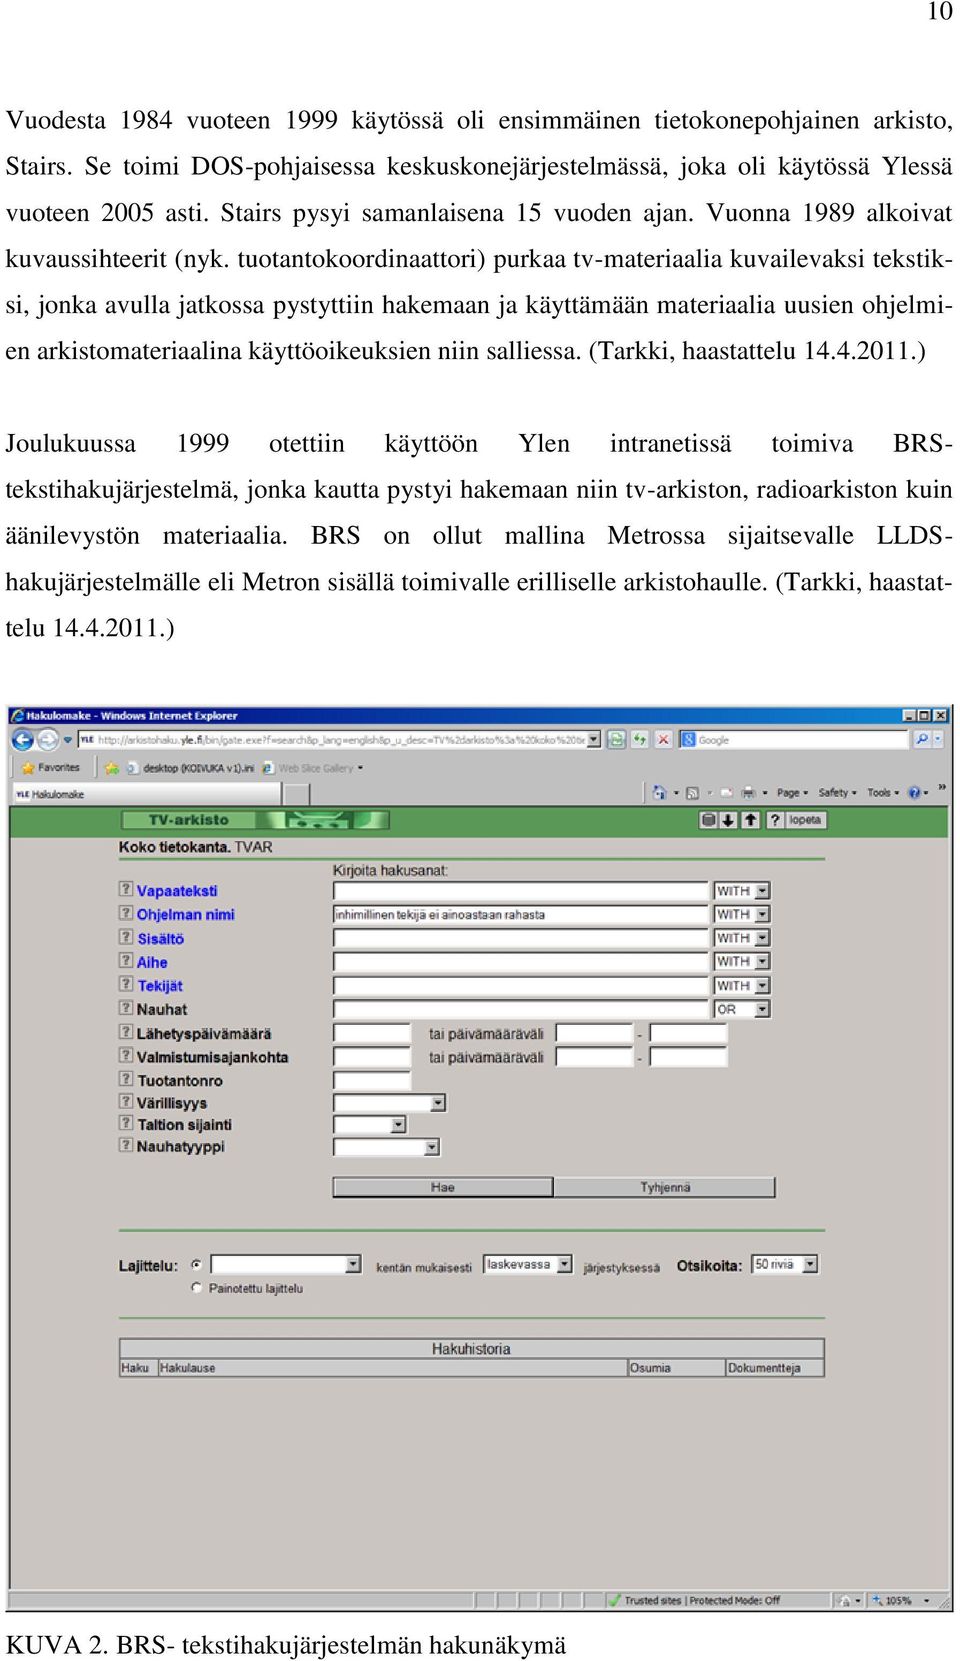The height and width of the screenshot is (1661, 960).
Task: Click the Vapaateksti search text field
Action: click(521, 891)
